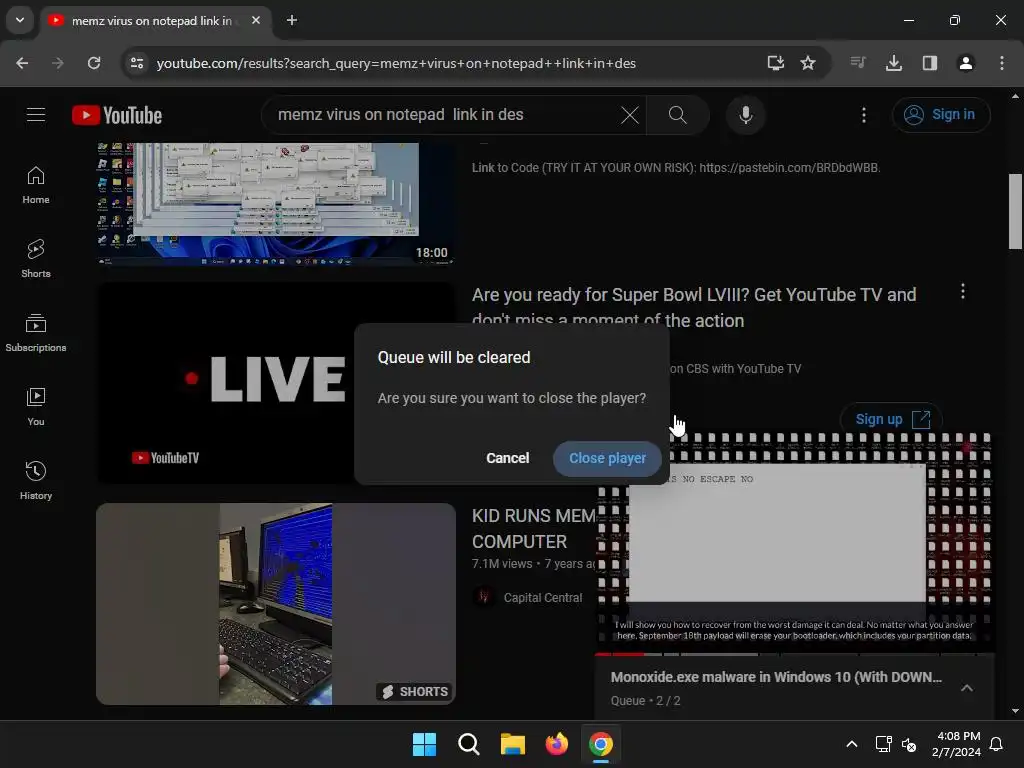Click Sign up link for YouTube TV
Screen dimensions: 1024x768
click(891, 419)
